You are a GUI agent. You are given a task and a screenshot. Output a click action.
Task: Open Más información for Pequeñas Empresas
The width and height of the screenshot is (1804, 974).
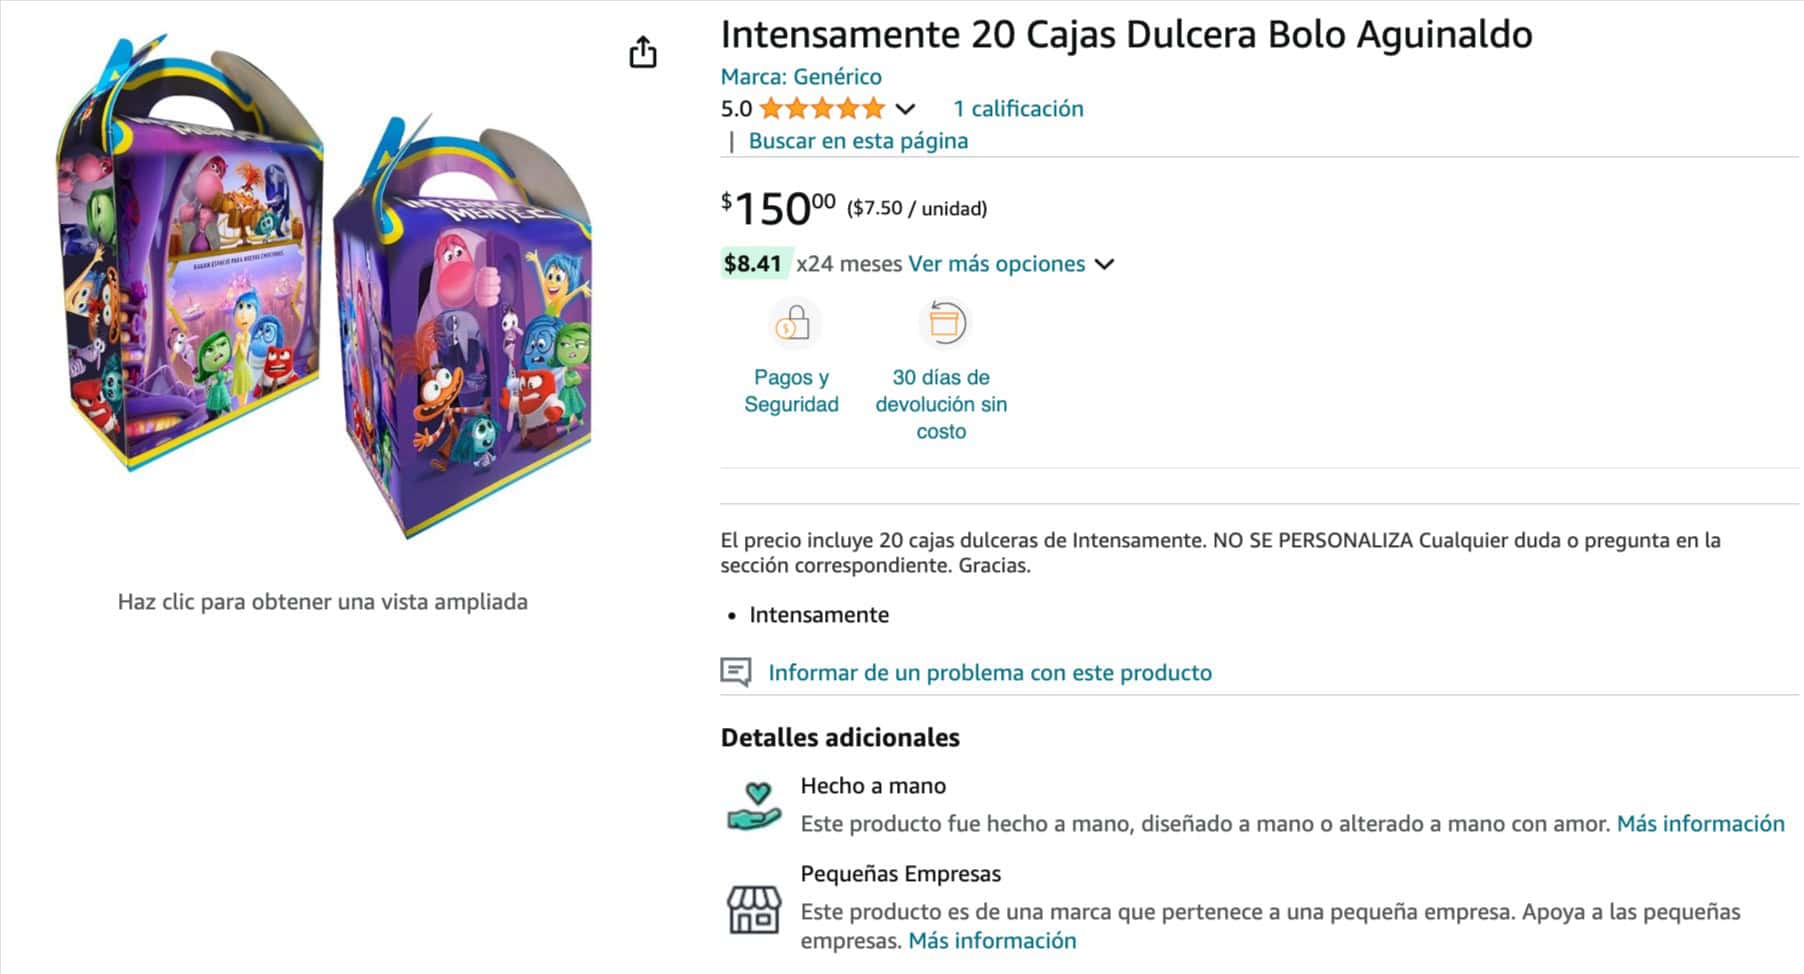point(992,941)
